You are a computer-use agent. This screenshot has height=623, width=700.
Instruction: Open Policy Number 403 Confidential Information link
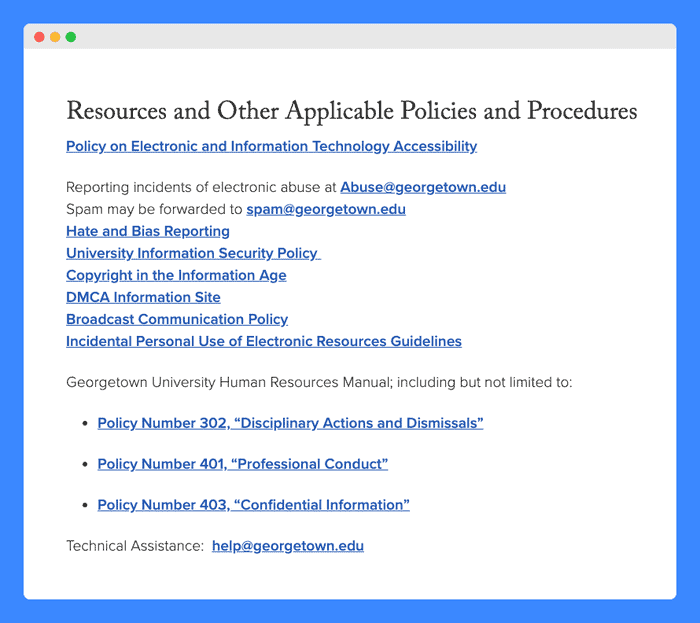click(x=254, y=505)
